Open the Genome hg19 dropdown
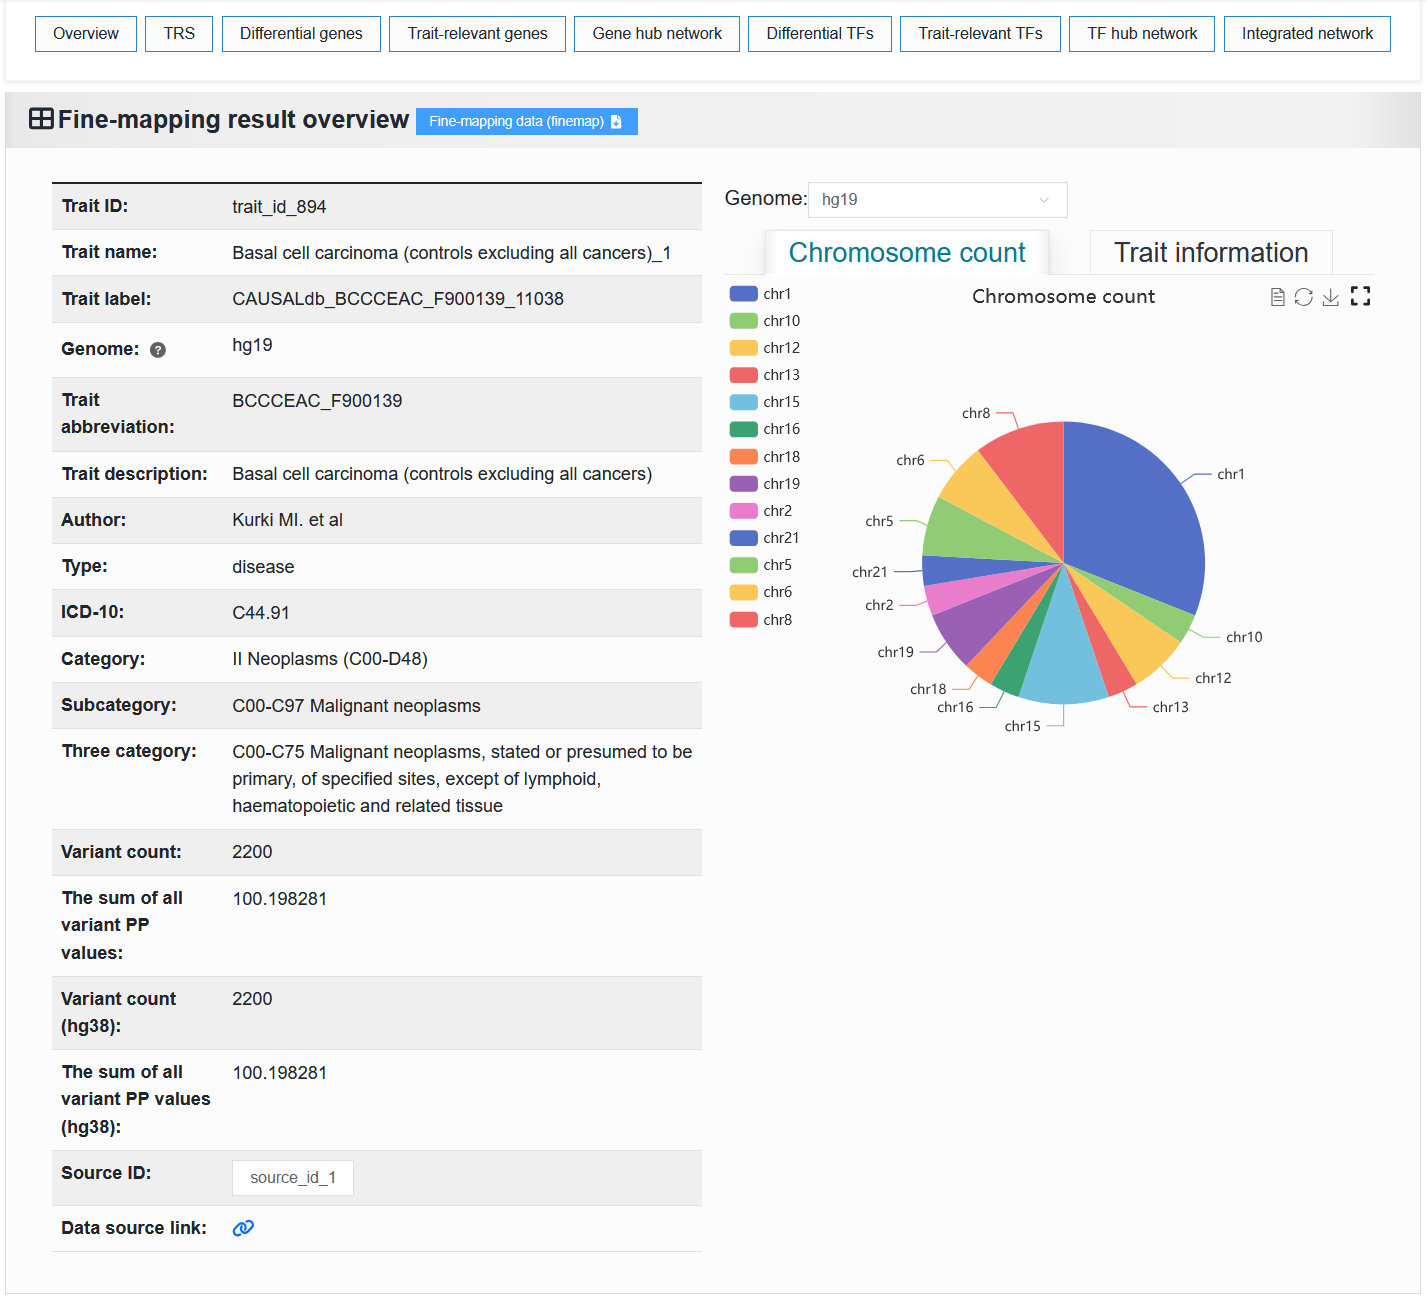Screen dimensions: 1427x1302 pos(937,200)
